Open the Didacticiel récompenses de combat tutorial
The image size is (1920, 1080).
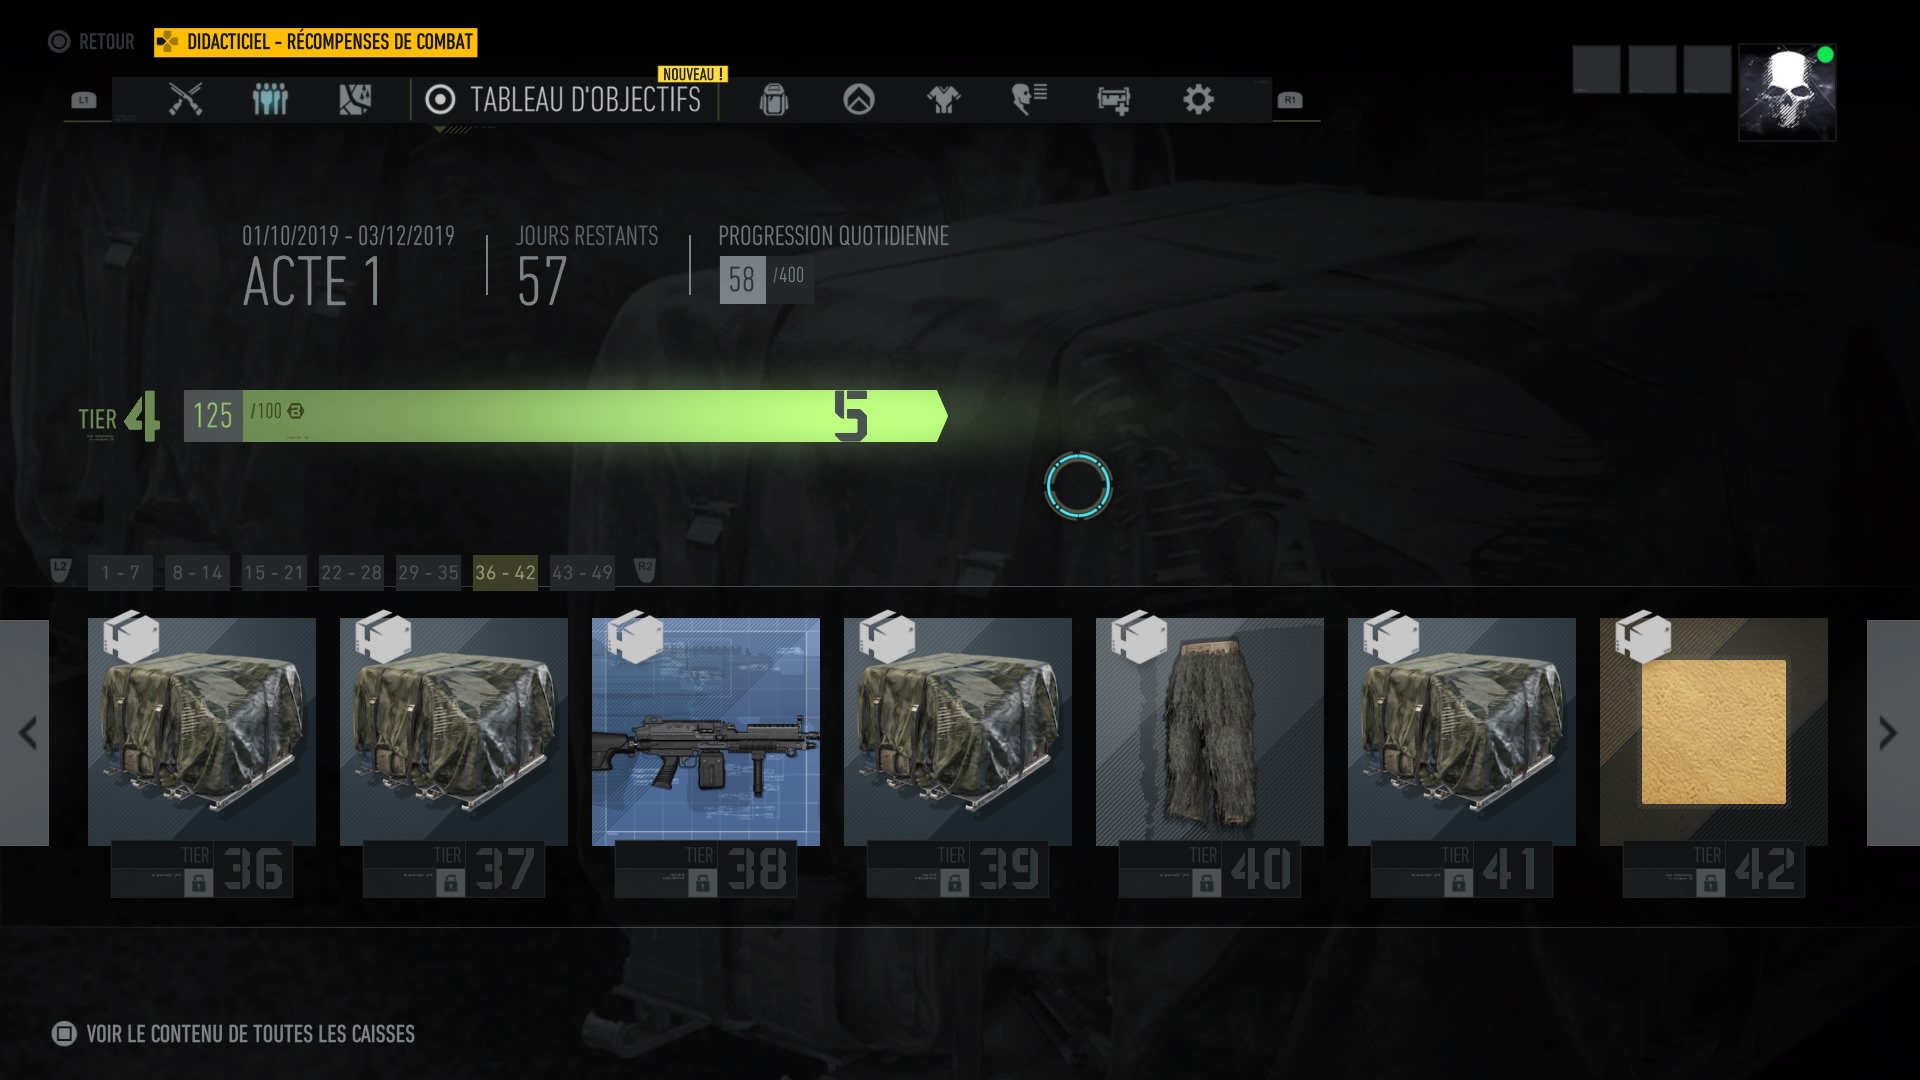[316, 42]
